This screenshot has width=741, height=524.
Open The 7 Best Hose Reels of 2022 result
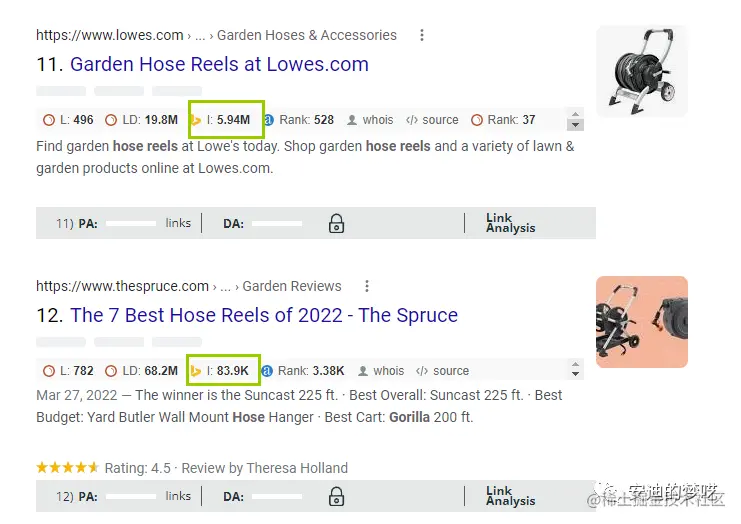(264, 315)
